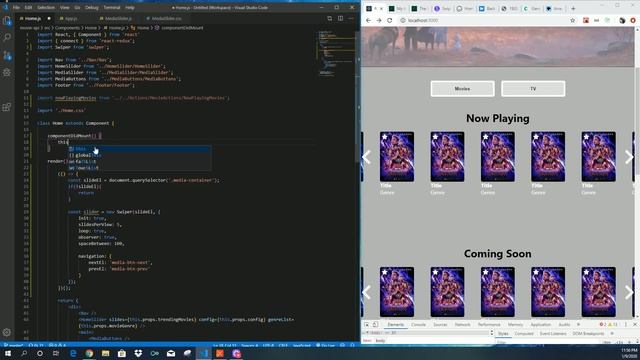The width and height of the screenshot is (640, 360).
Task: Click the TV button on the web page
Action: (533, 89)
